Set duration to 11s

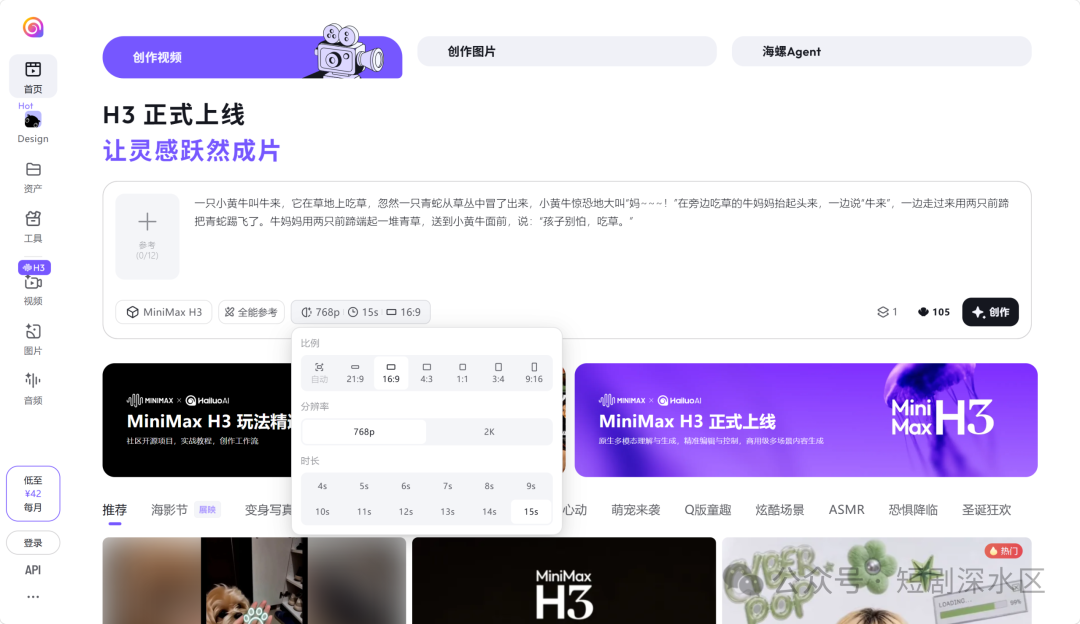coord(364,512)
